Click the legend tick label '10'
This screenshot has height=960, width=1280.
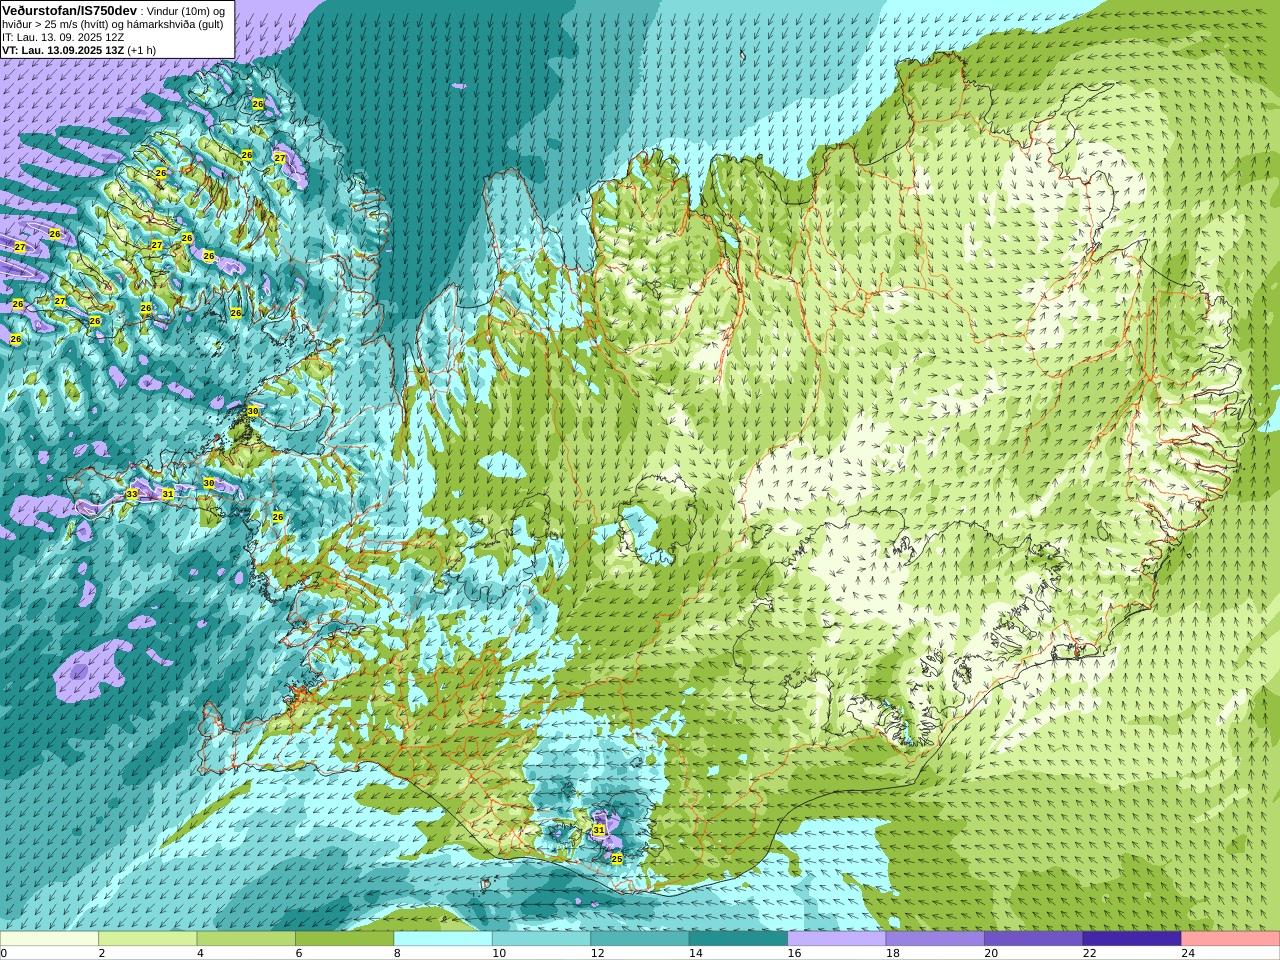(x=498, y=953)
